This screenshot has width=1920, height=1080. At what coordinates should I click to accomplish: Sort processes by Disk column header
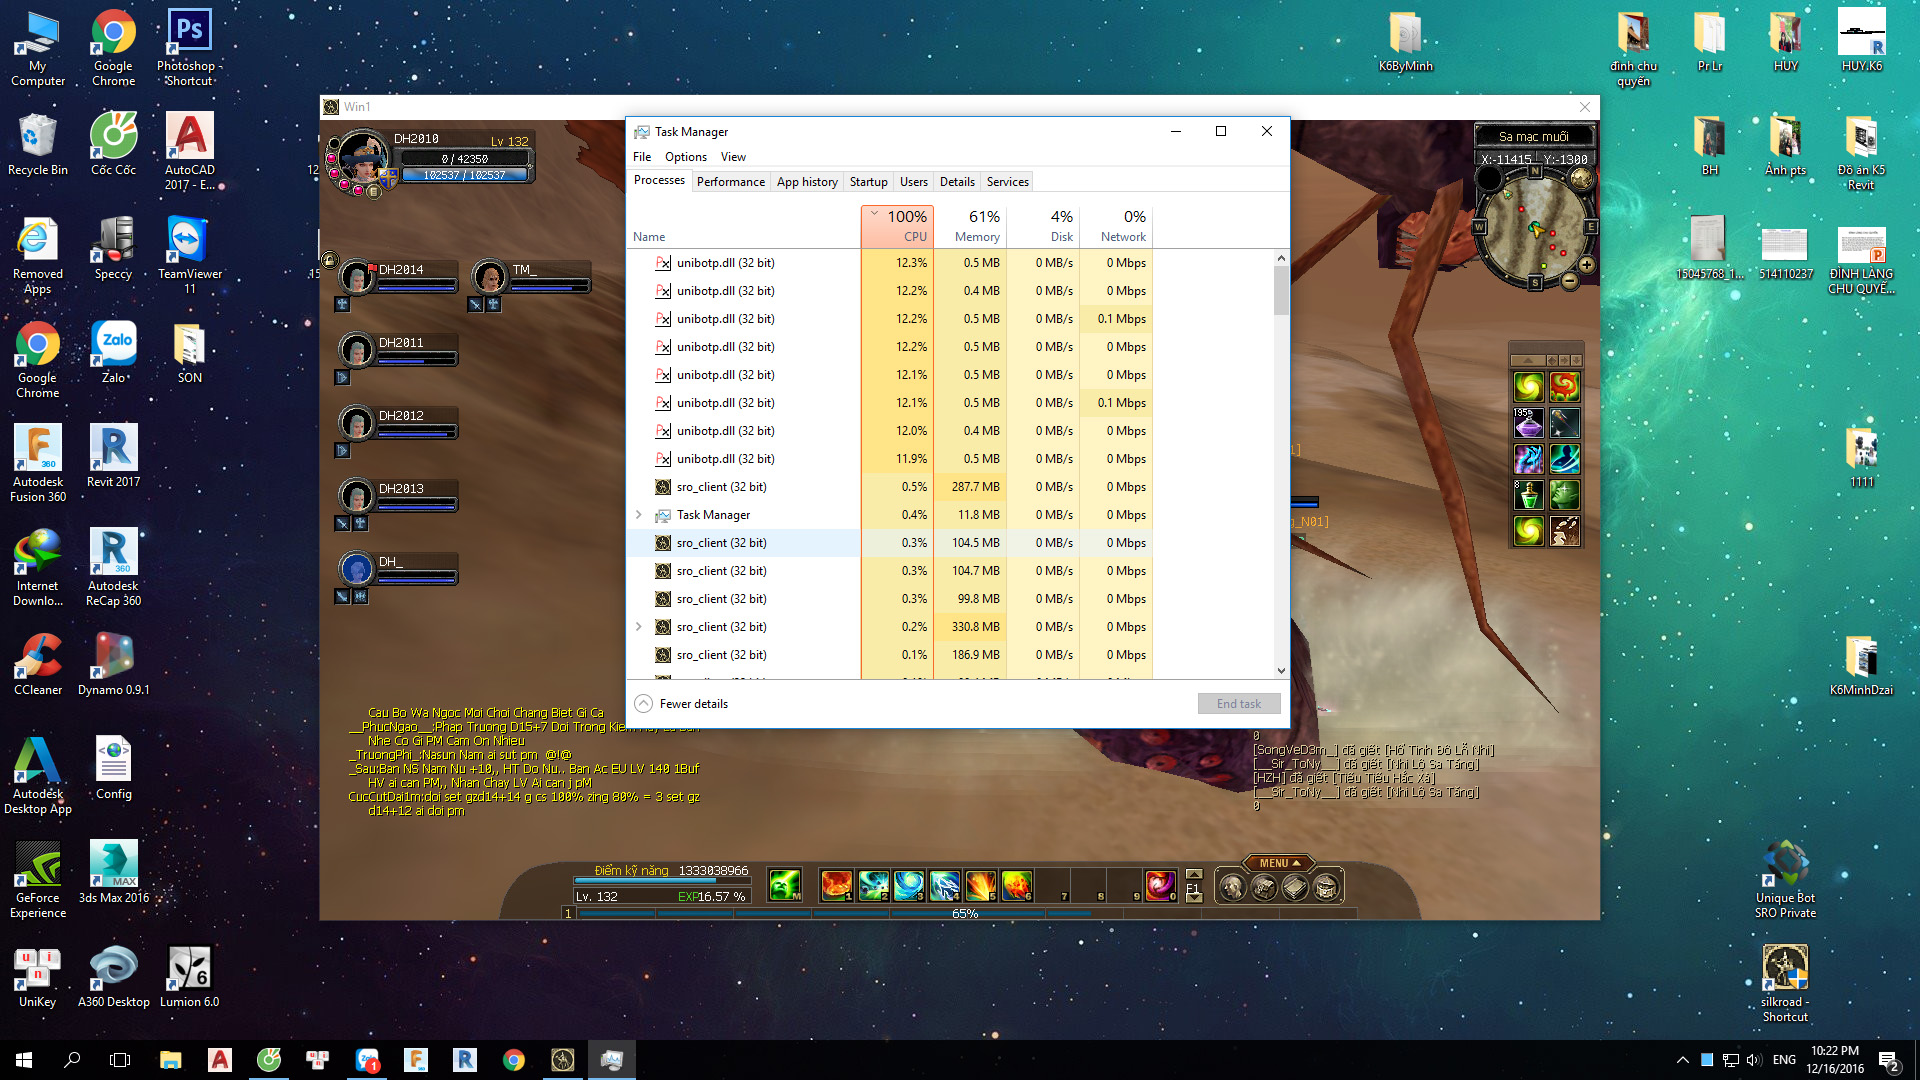click(1043, 226)
